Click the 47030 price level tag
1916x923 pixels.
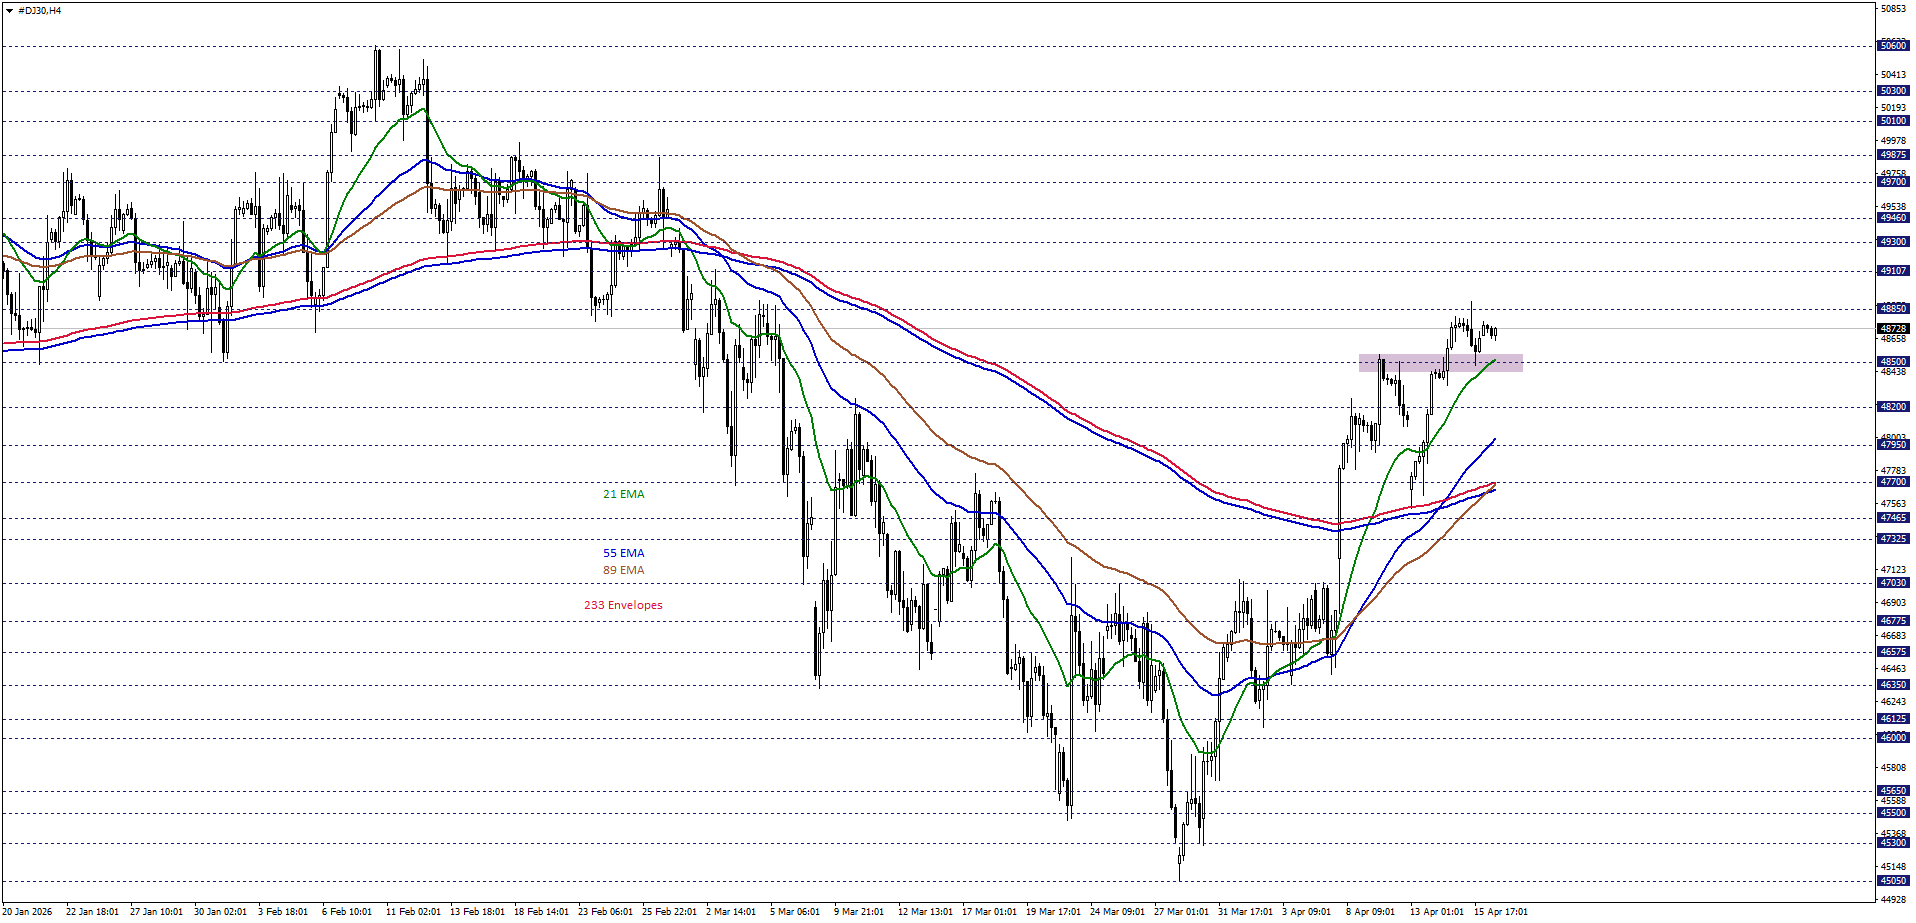point(1893,583)
